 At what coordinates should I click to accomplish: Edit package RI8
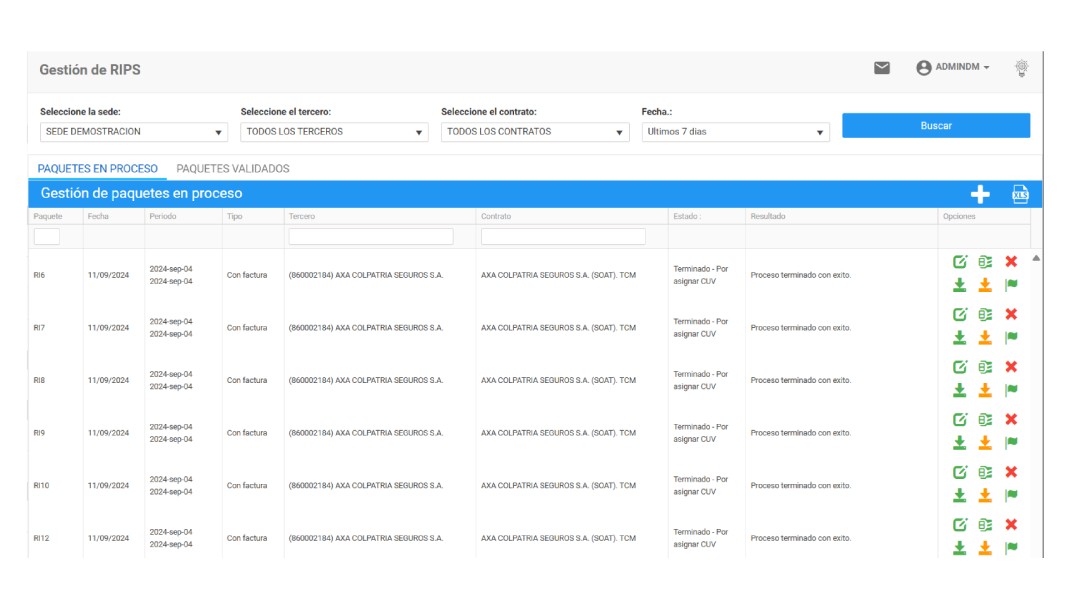pos(959,367)
